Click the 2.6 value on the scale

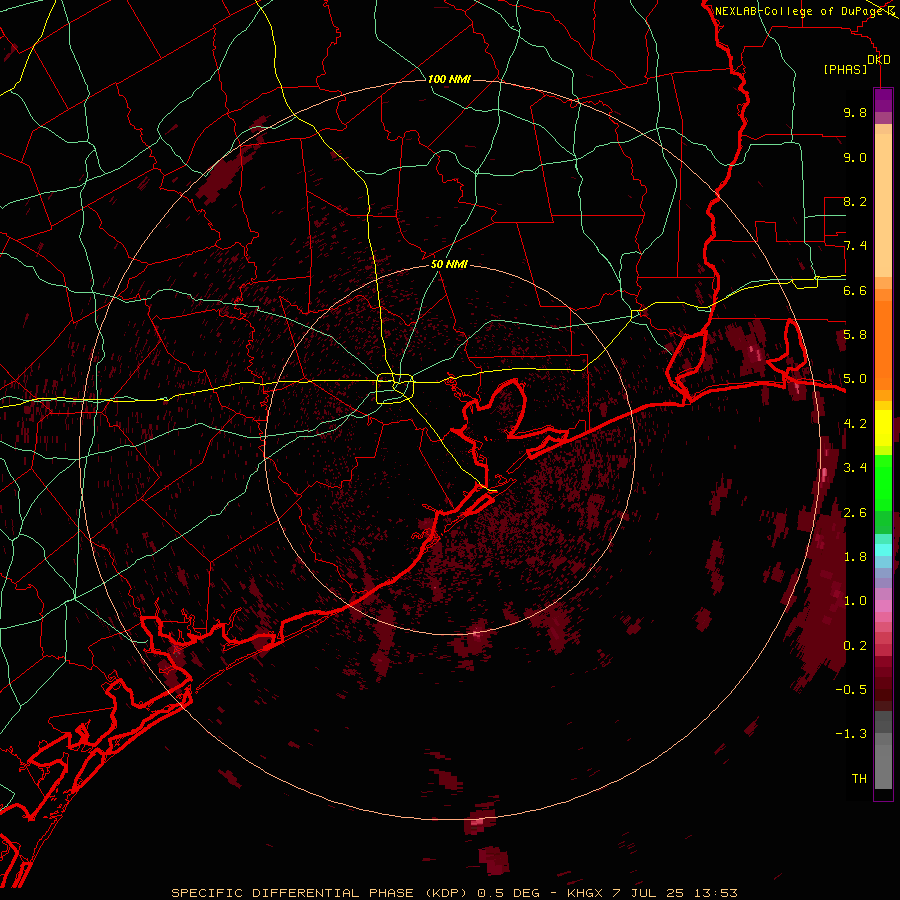point(855,513)
